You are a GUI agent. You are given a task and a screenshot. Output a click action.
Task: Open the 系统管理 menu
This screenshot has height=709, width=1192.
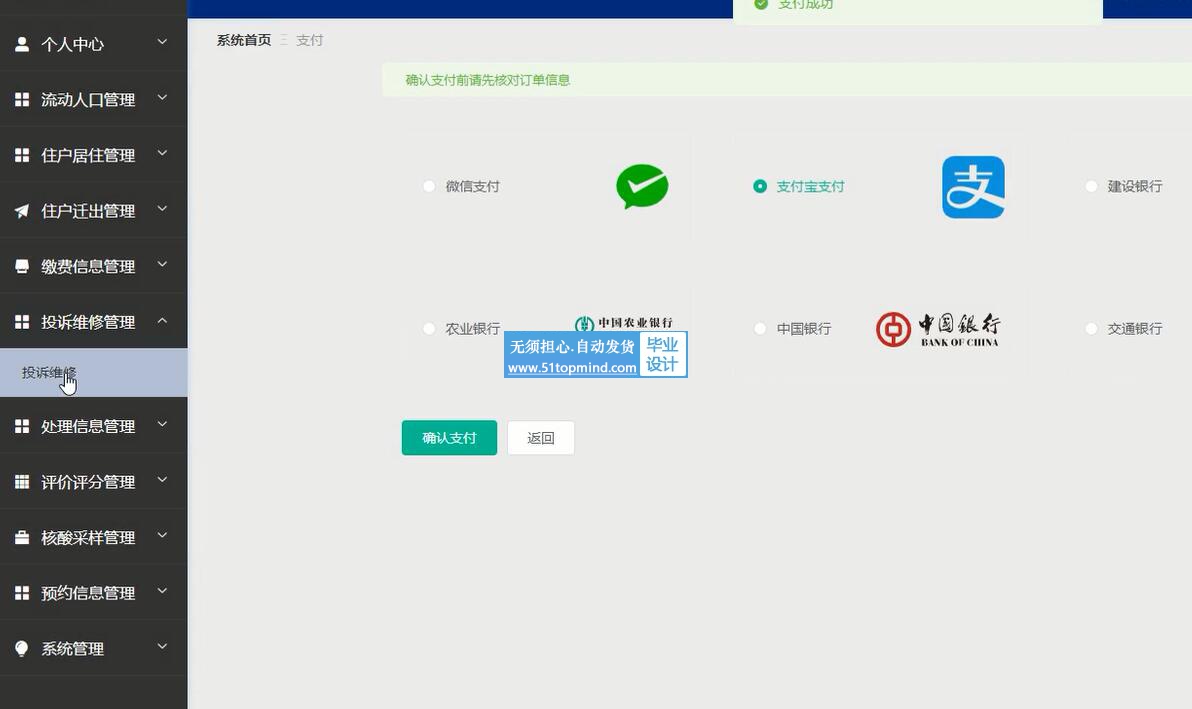(x=94, y=648)
